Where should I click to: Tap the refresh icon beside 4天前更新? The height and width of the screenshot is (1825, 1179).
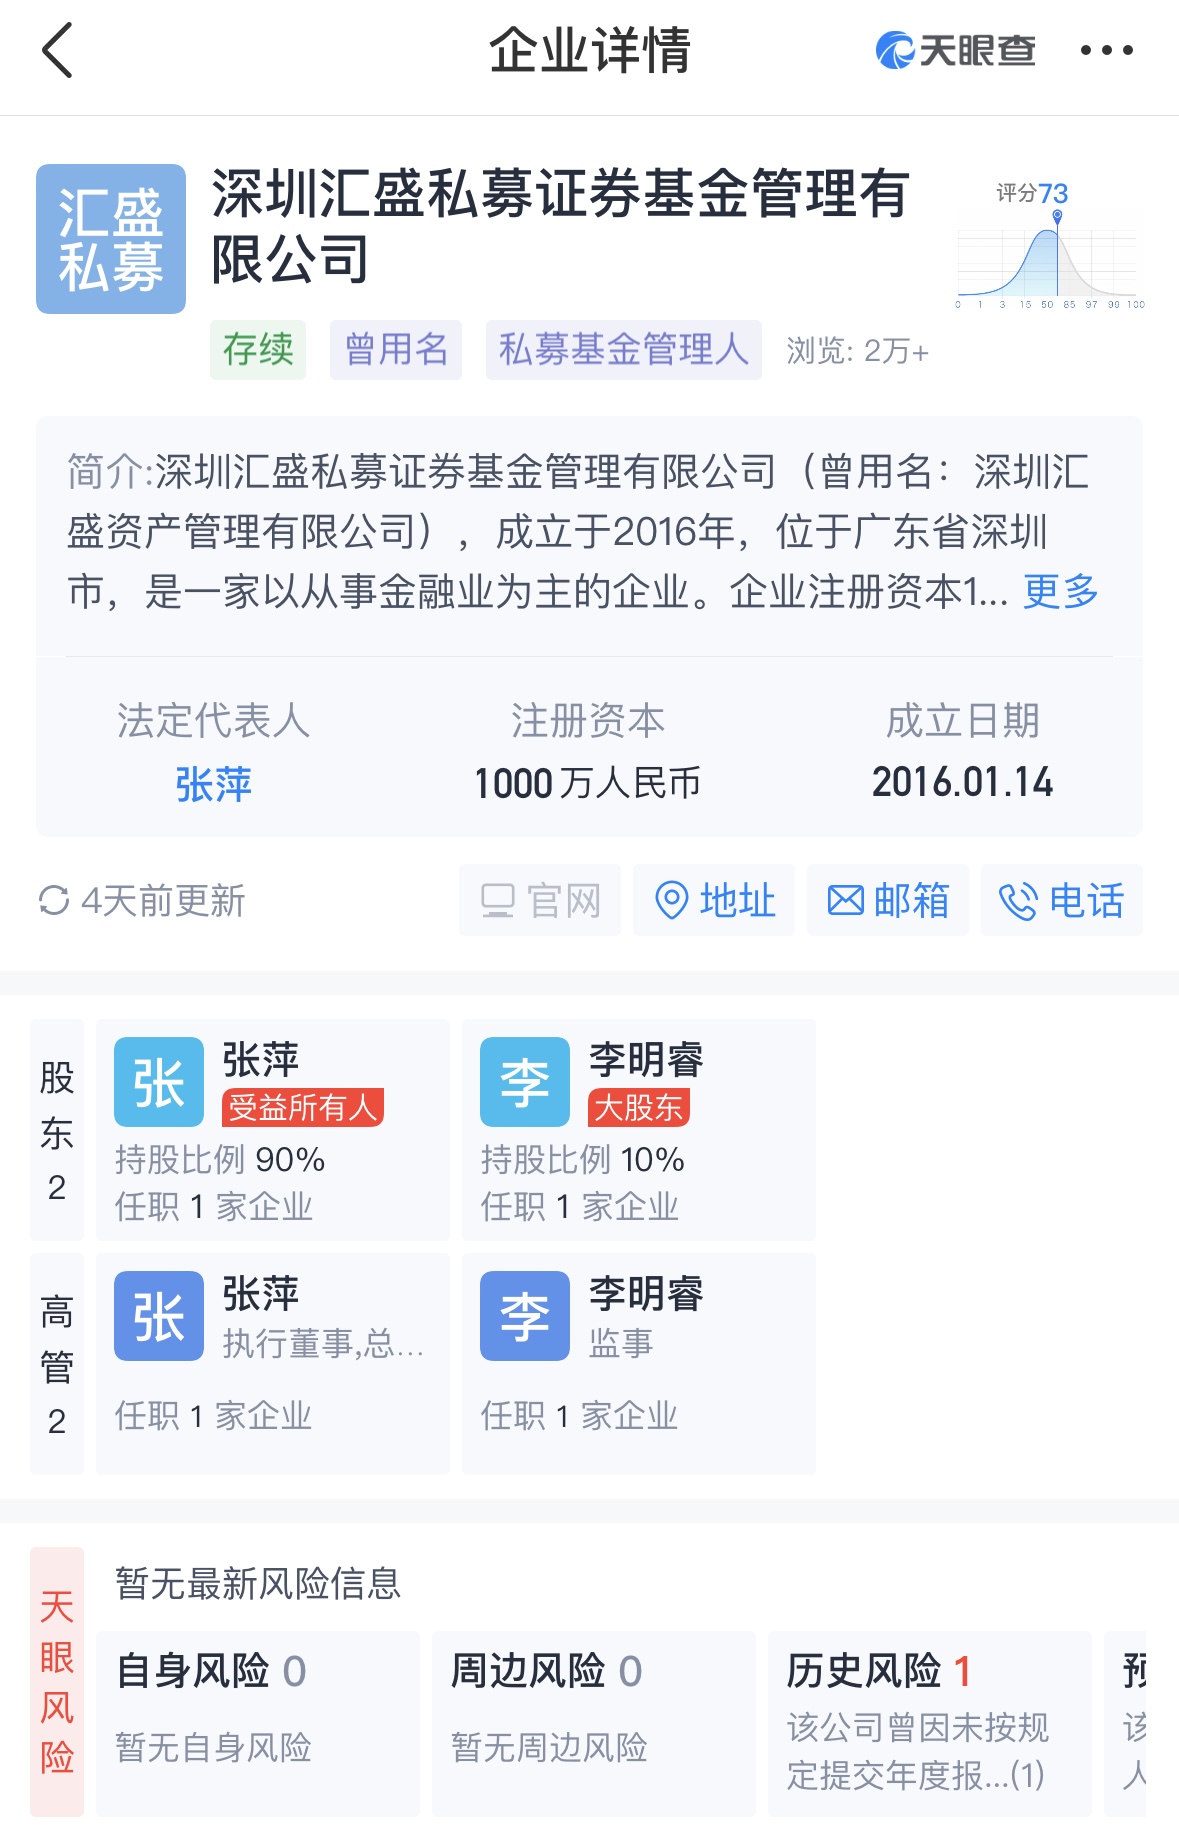point(54,900)
